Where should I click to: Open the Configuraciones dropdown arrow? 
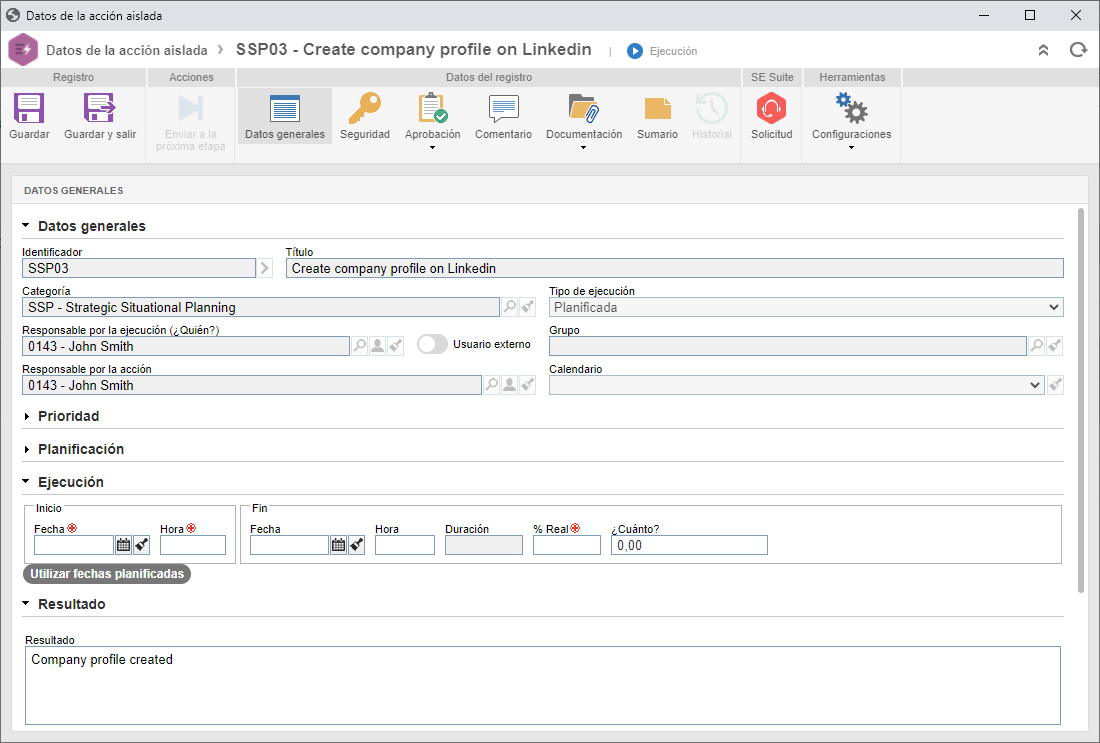click(851, 148)
